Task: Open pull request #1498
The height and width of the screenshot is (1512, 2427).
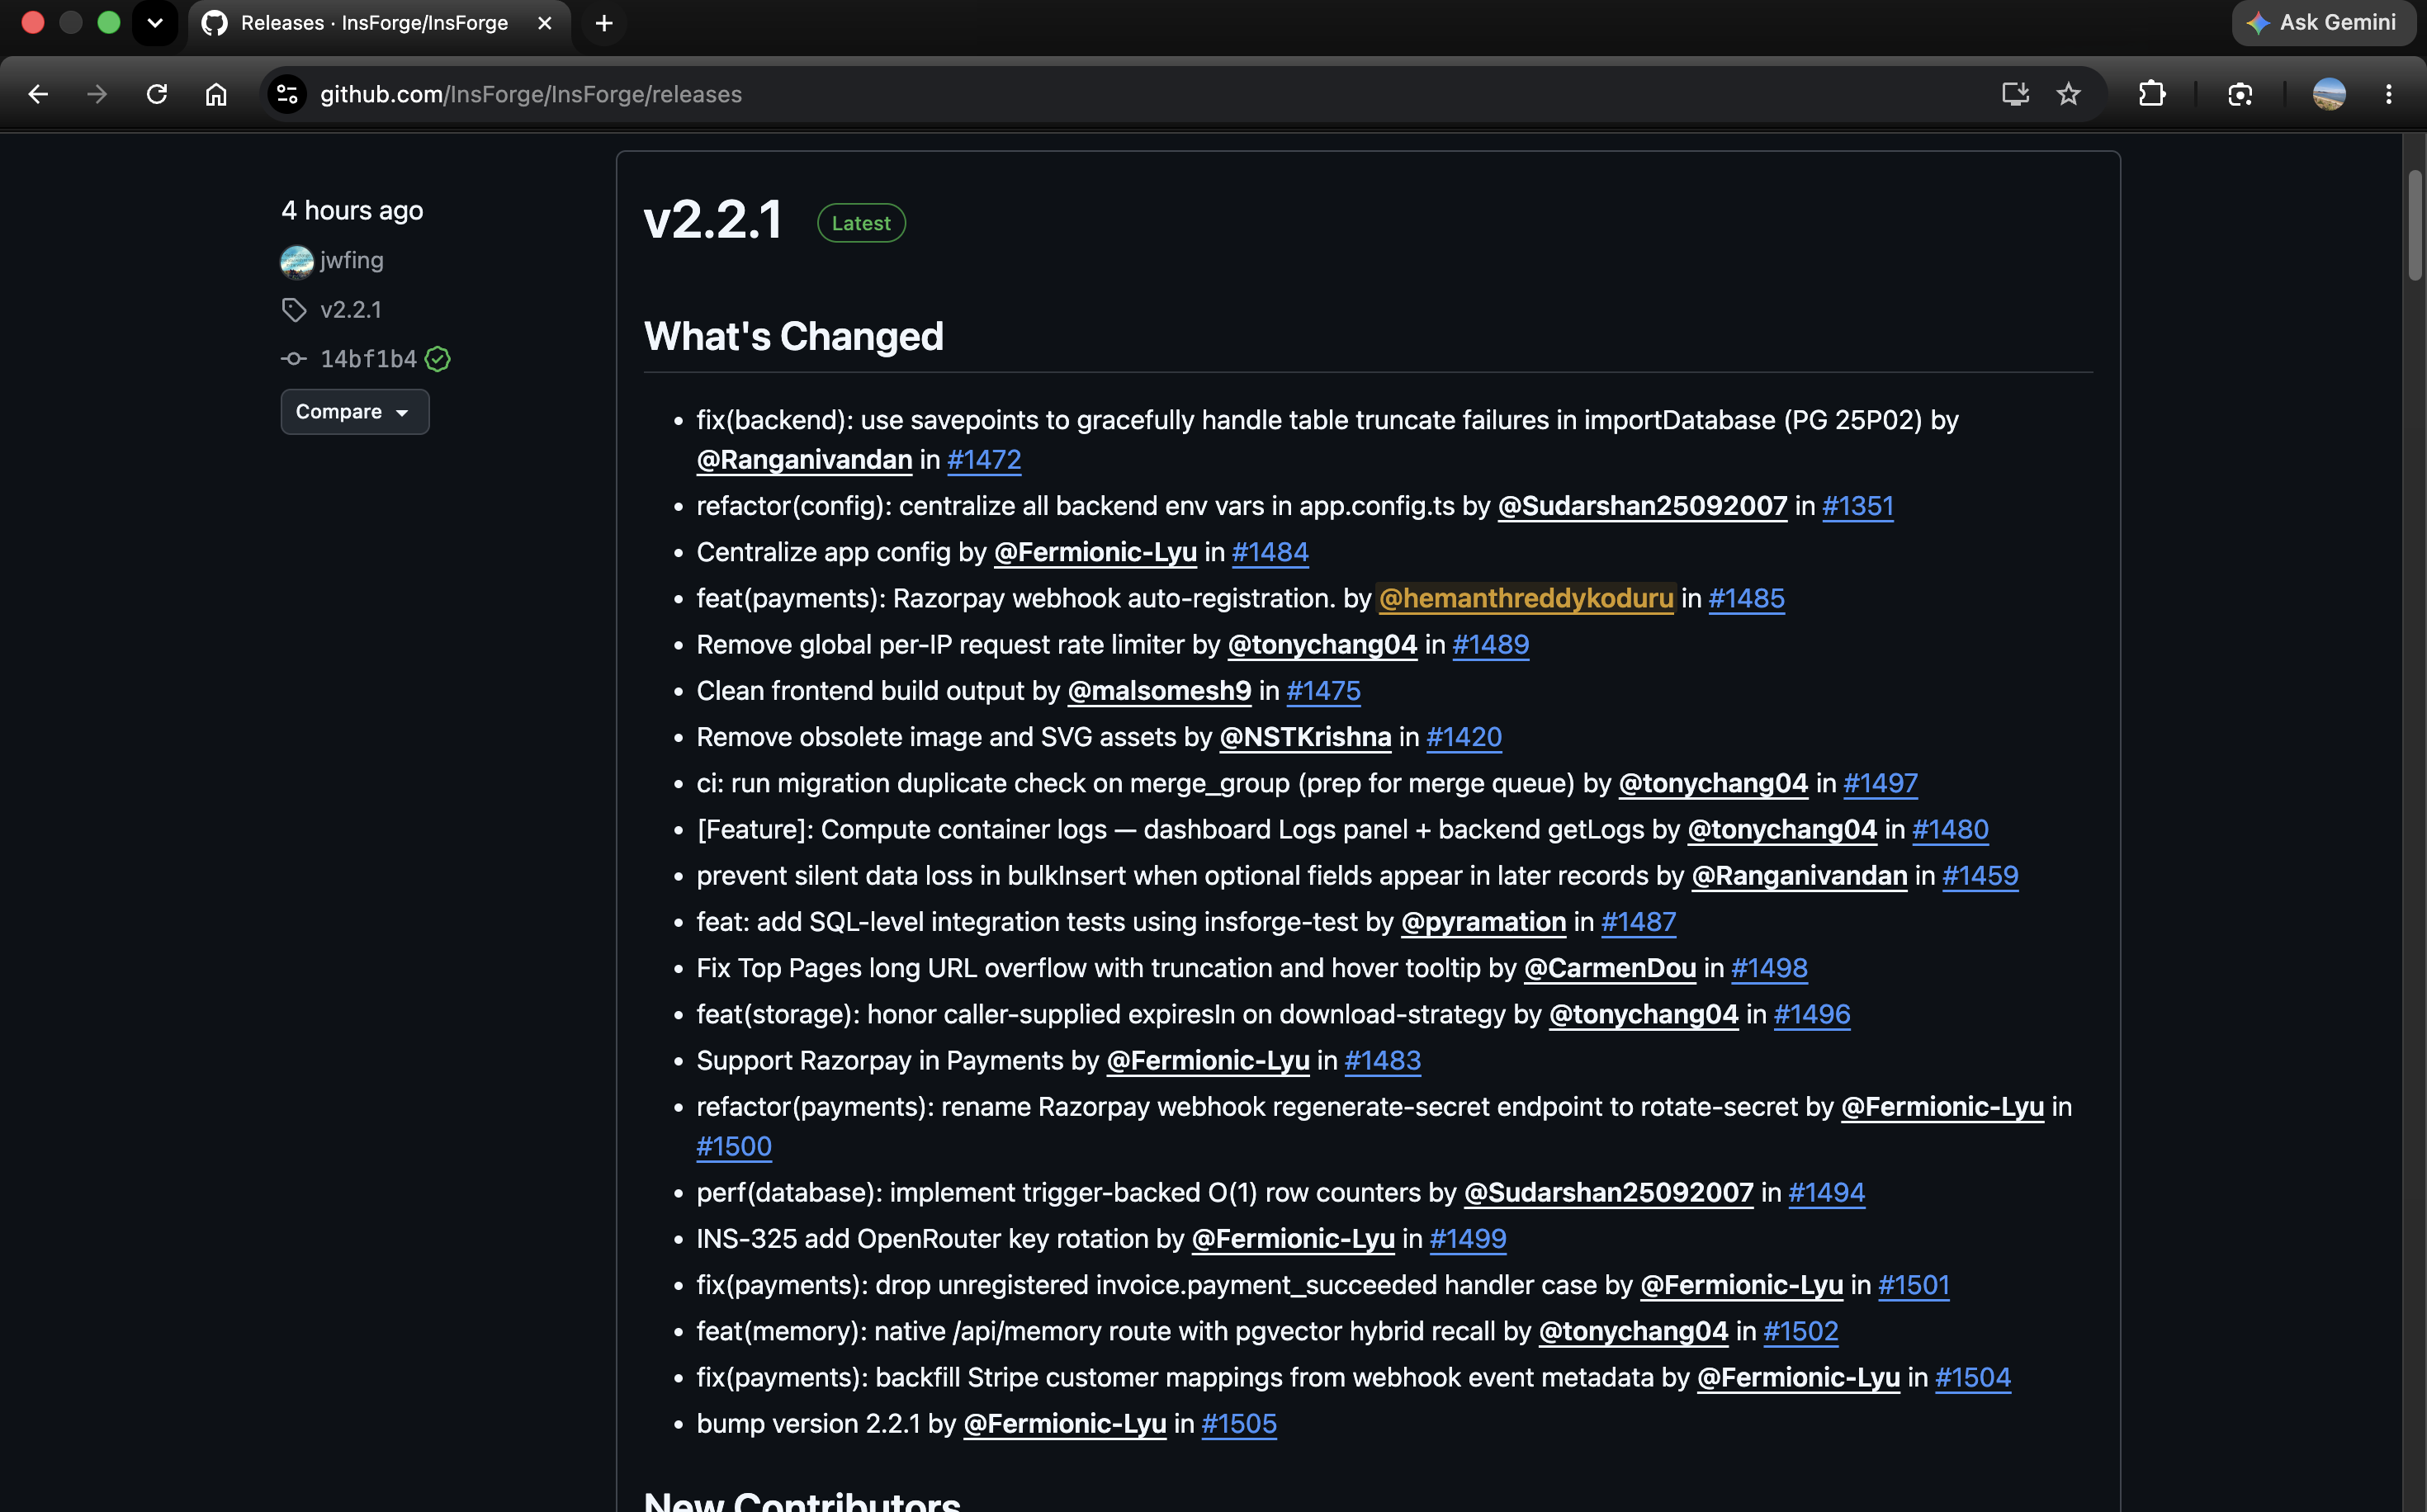Action: tap(1770, 968)
